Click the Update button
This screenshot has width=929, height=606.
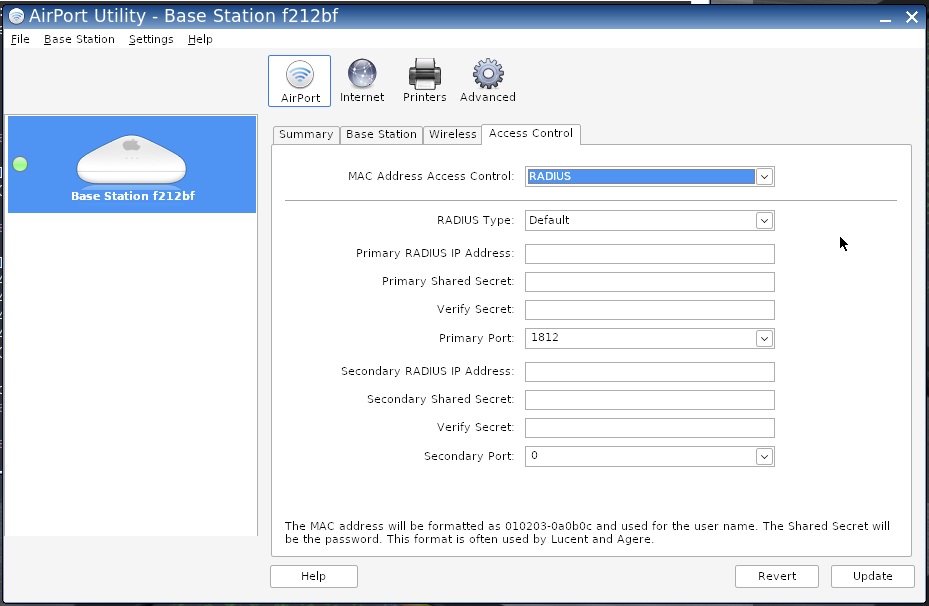[x=872, y=576]
